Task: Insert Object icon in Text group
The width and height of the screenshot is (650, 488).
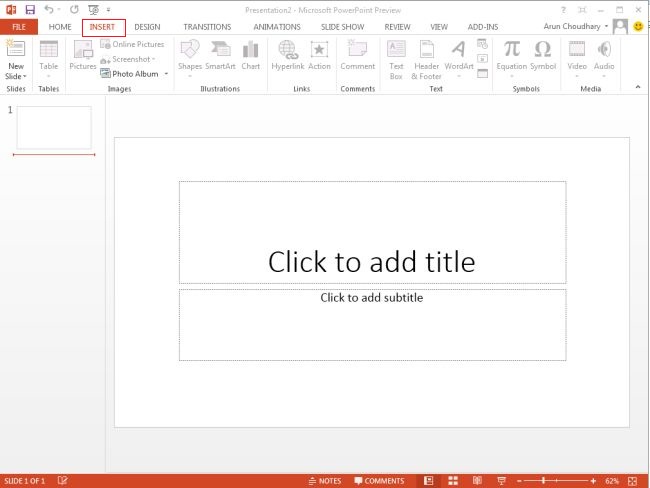Action: [482, 73]
